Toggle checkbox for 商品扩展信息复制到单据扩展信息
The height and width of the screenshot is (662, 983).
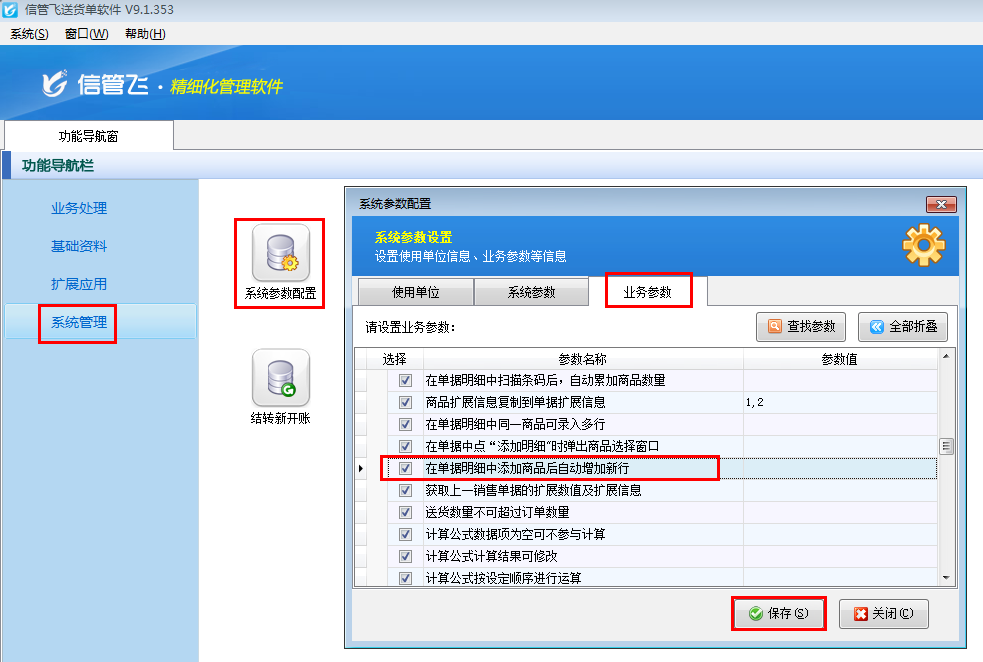coord(406,402)
